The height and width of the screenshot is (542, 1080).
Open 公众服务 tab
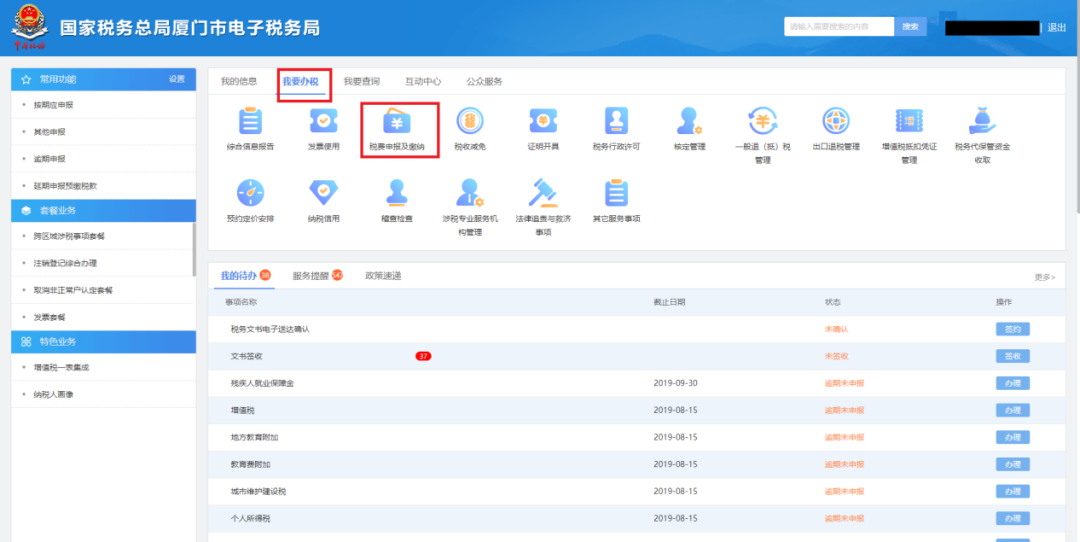tap(484, 81)
